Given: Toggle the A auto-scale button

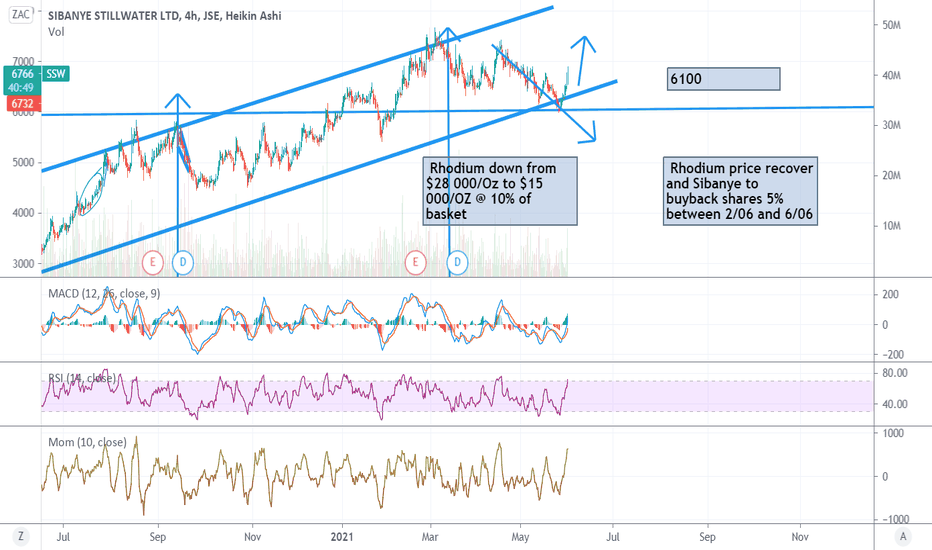Looking at the screenshot, I should click(x=903, y=536).
